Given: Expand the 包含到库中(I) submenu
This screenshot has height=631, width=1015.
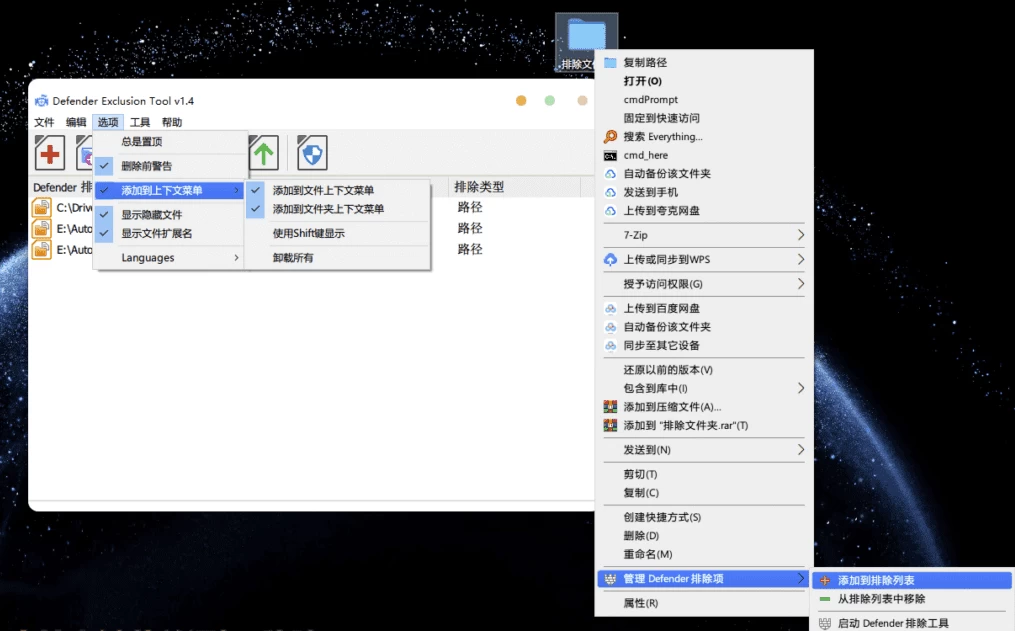Looking at the screenshot, I should (x=704, y=388).
